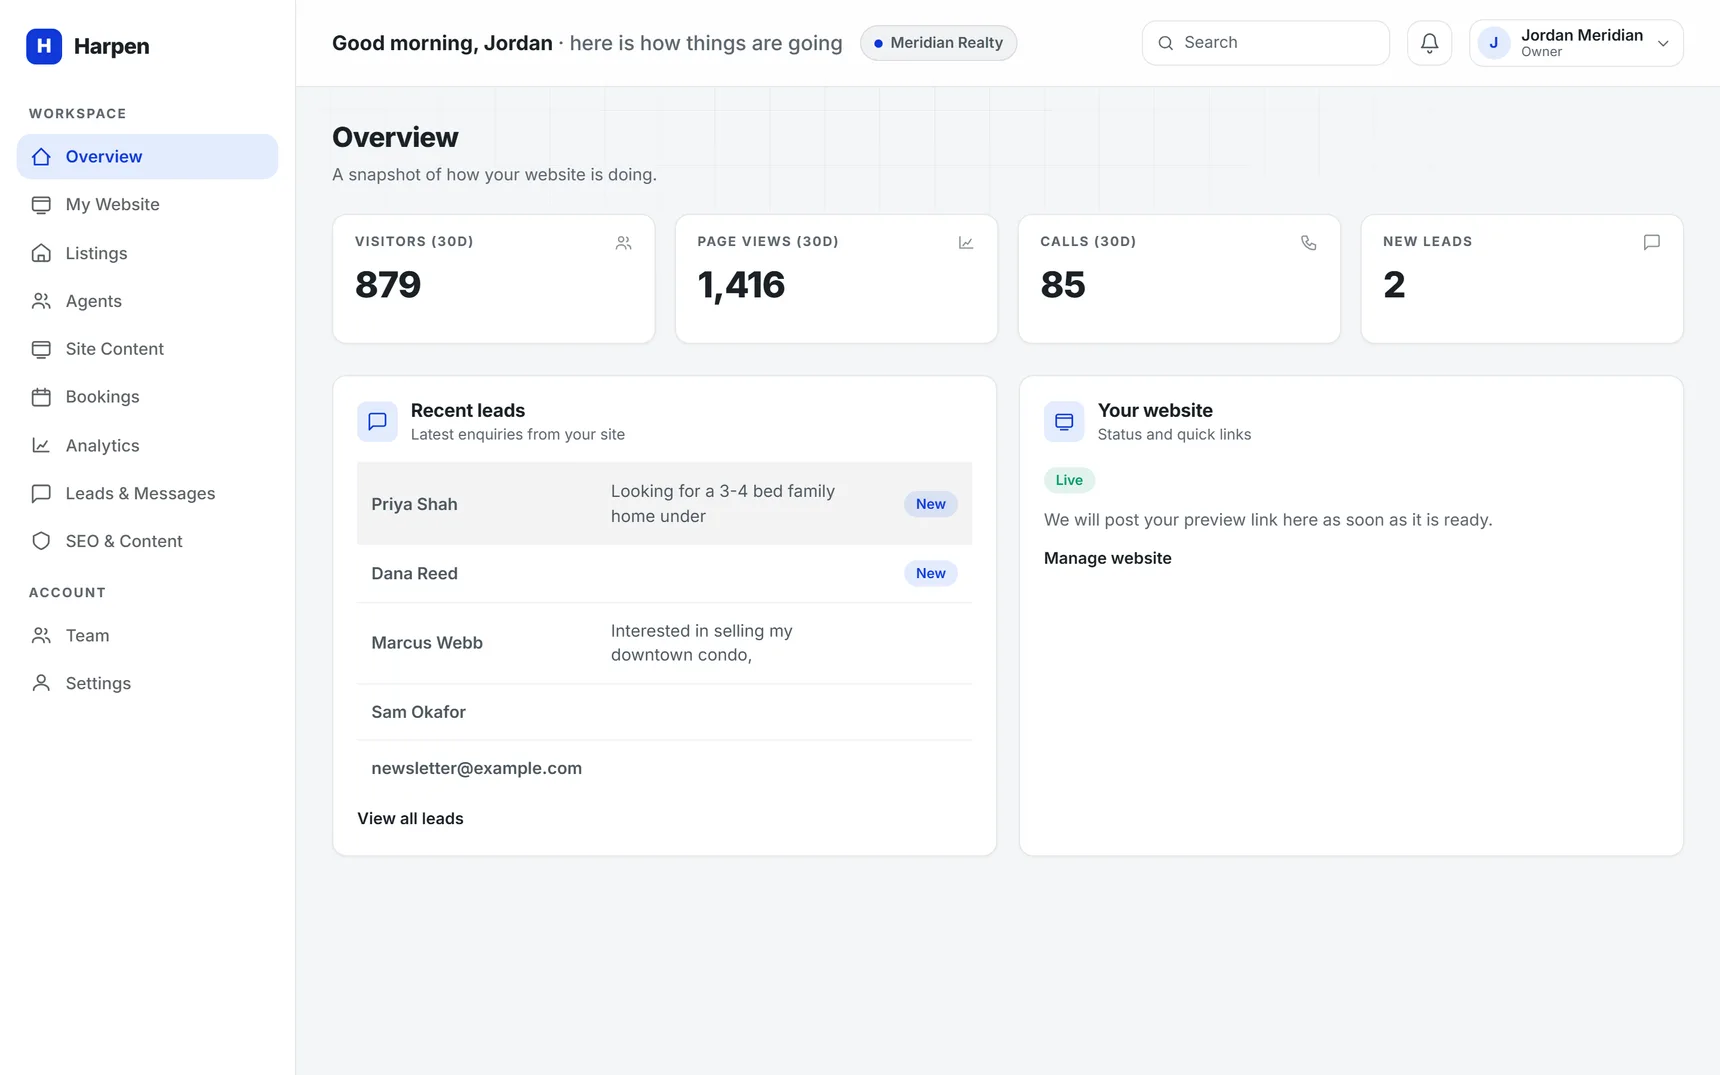
Task: Click the Your website monitor icon
Action: 1064,421
